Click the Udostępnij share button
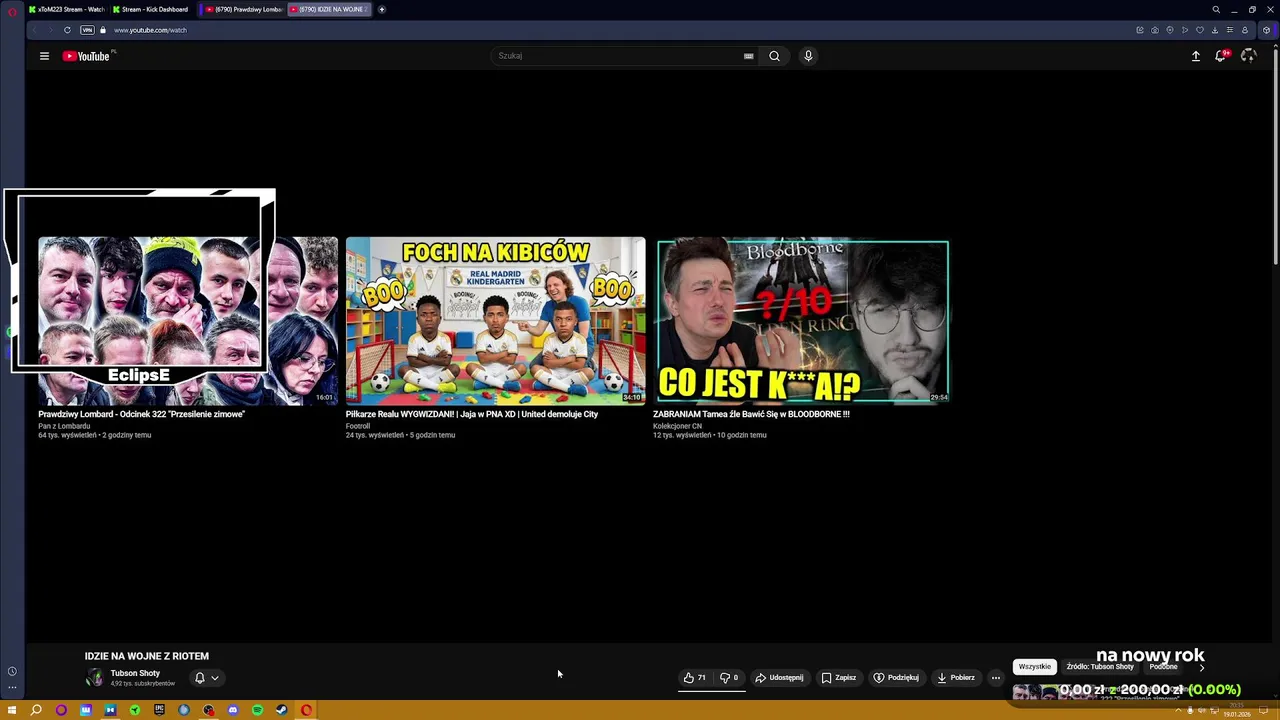 point(779,678)
